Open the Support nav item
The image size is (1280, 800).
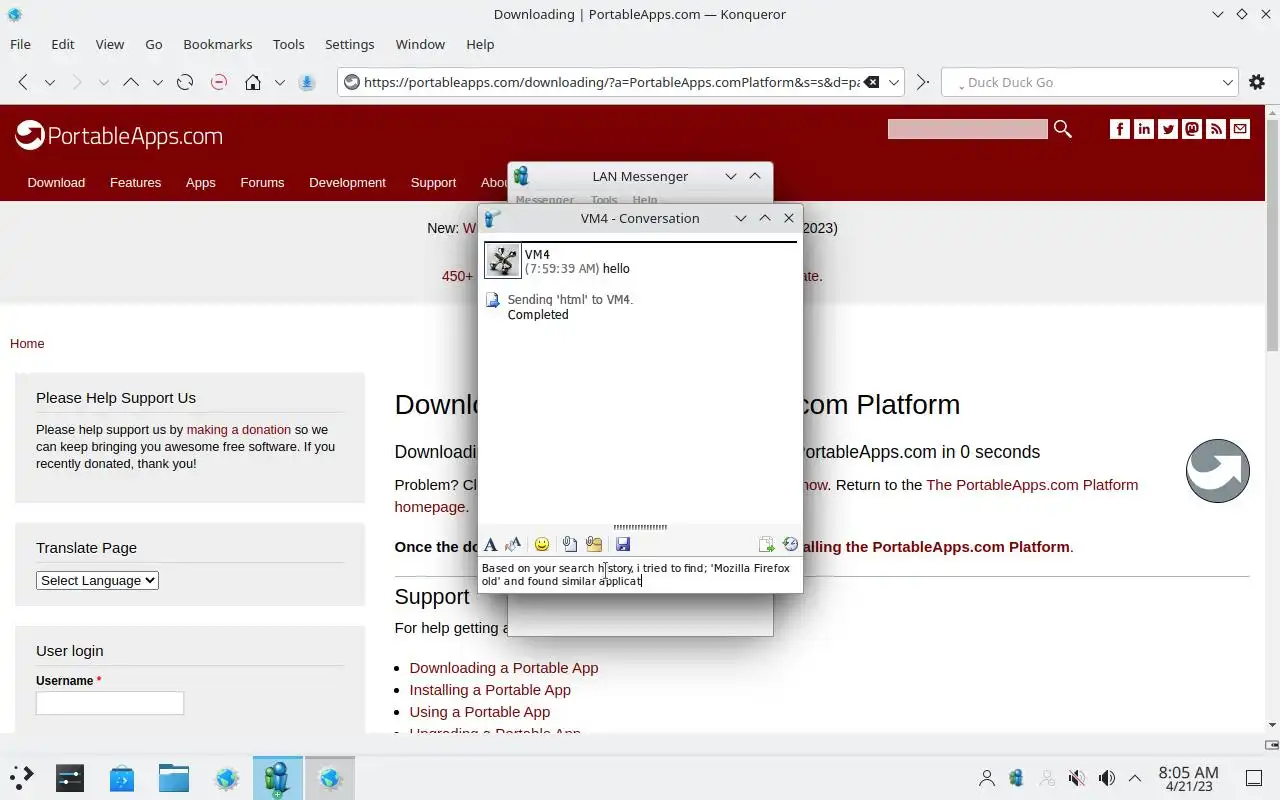pyautogui.click(x=433, y=182)
